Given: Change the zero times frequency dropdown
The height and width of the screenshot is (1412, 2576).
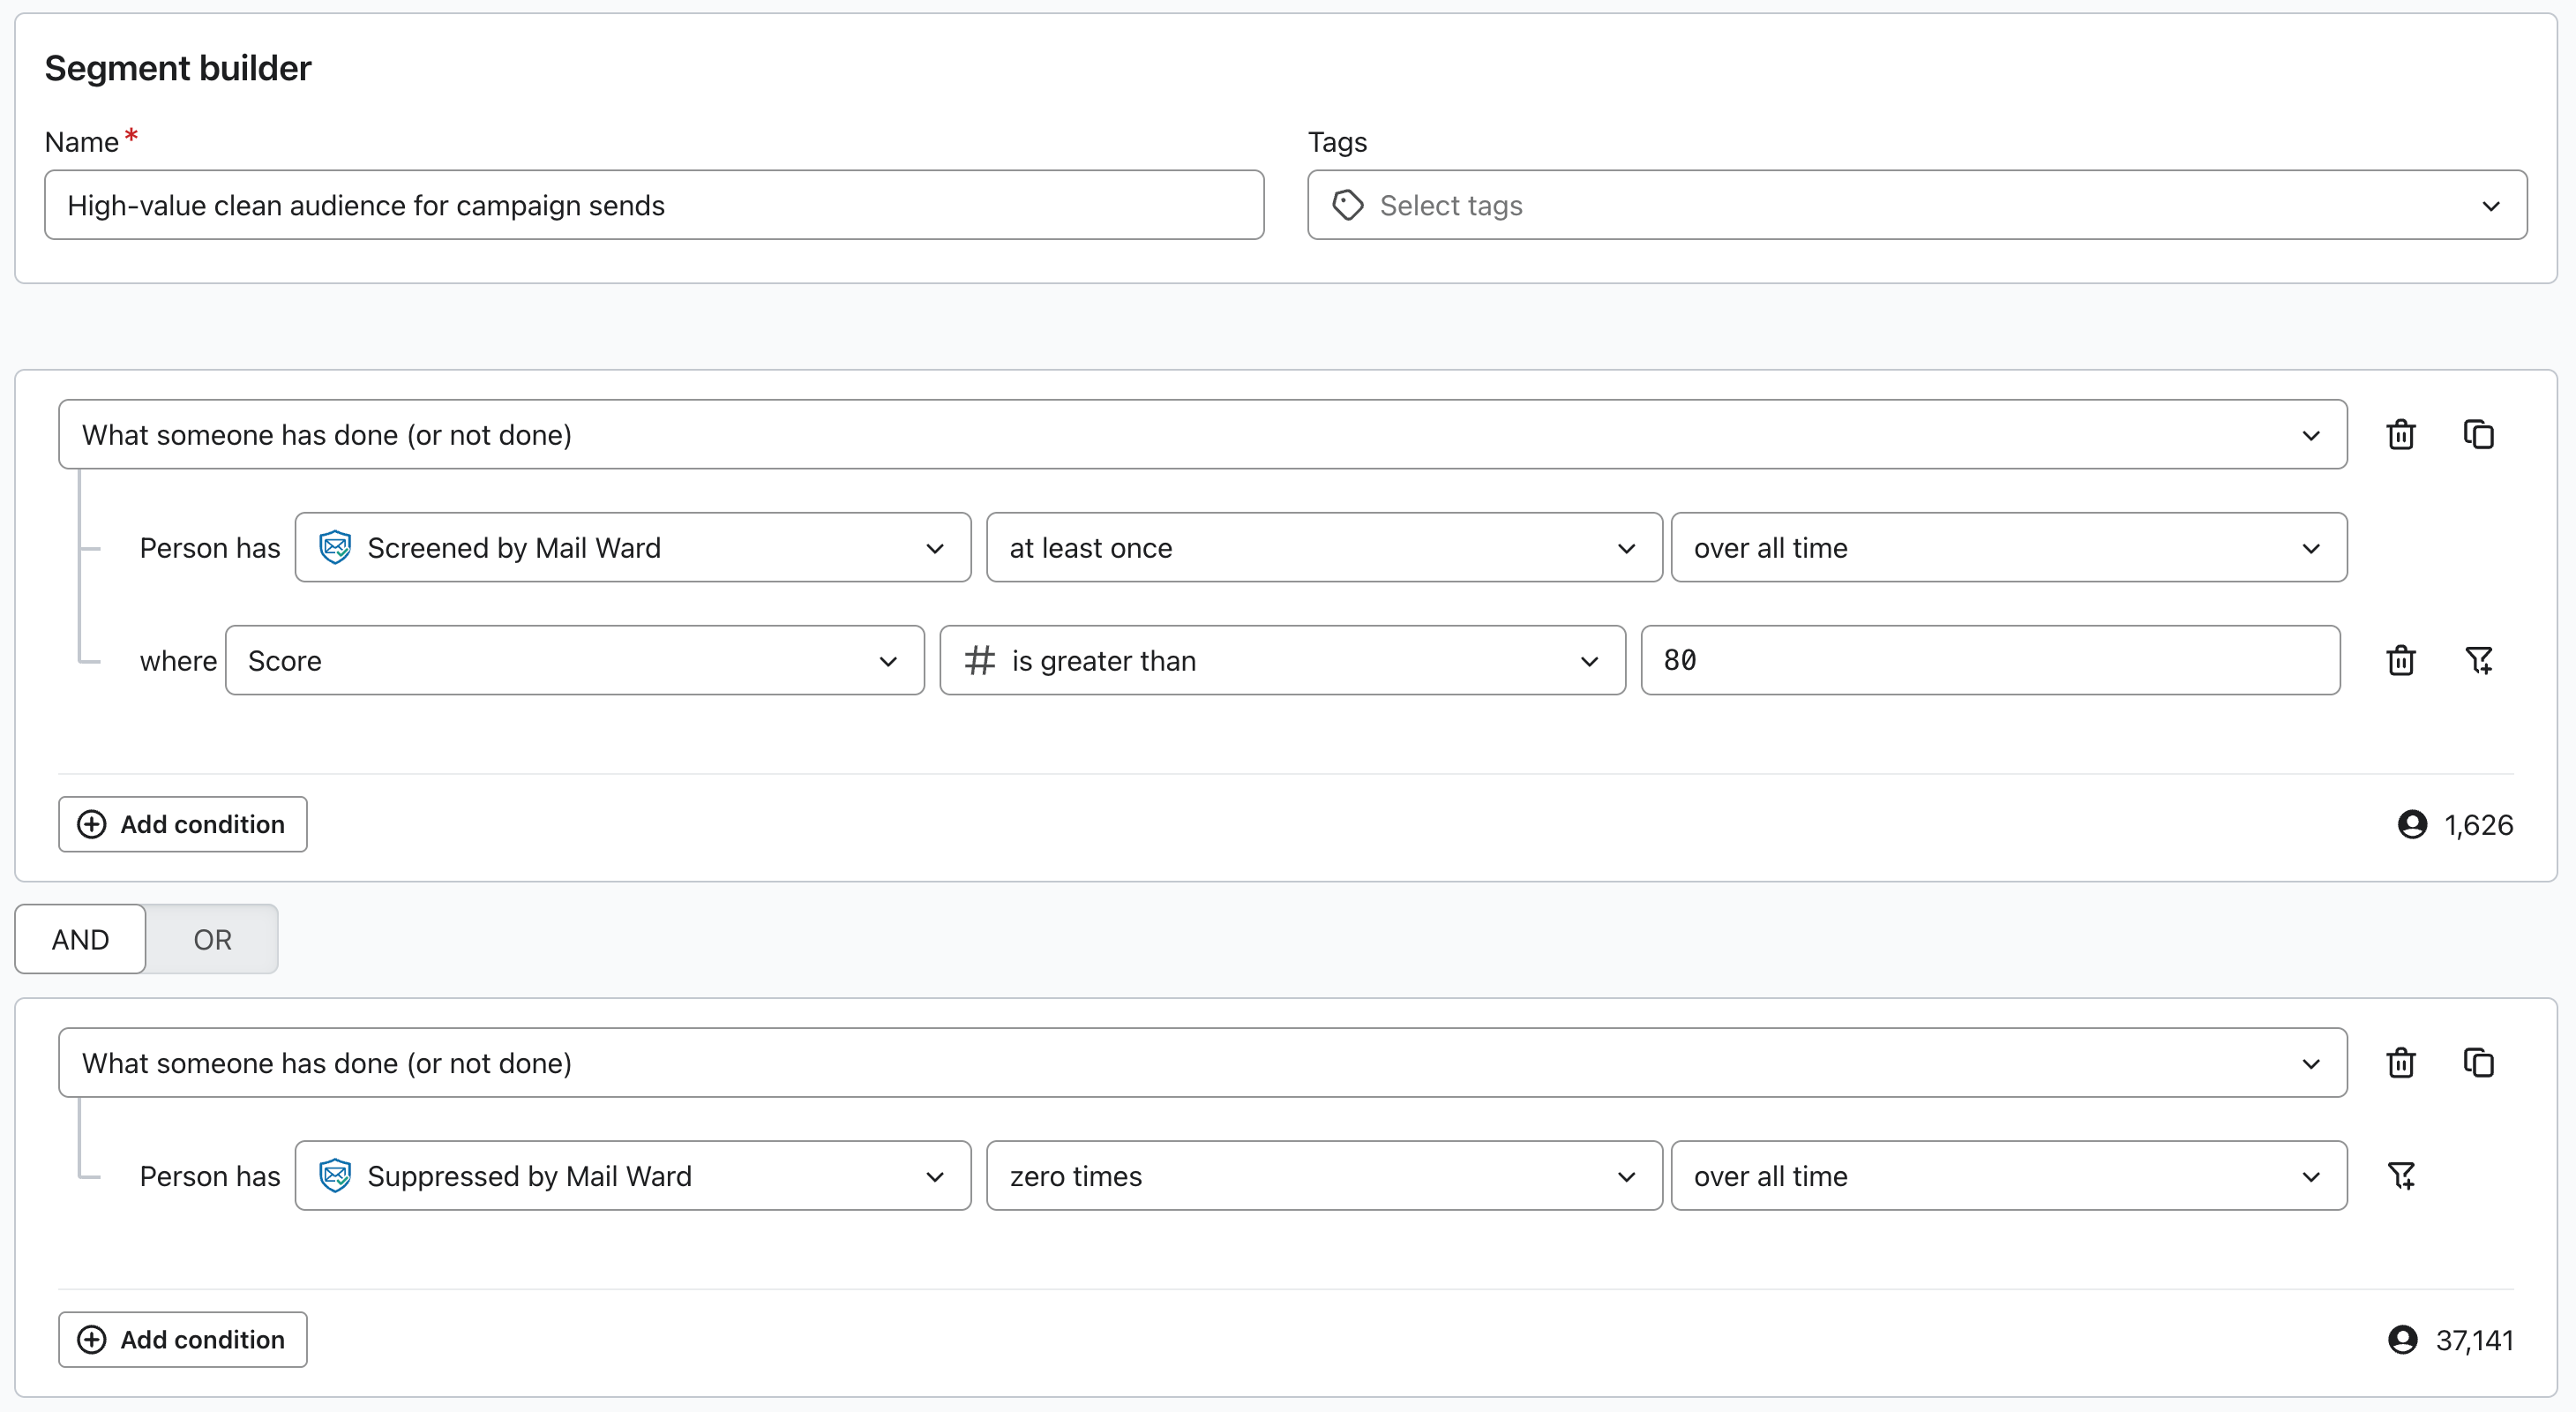Looking at the screenshot, I should coord(1324,1175).
